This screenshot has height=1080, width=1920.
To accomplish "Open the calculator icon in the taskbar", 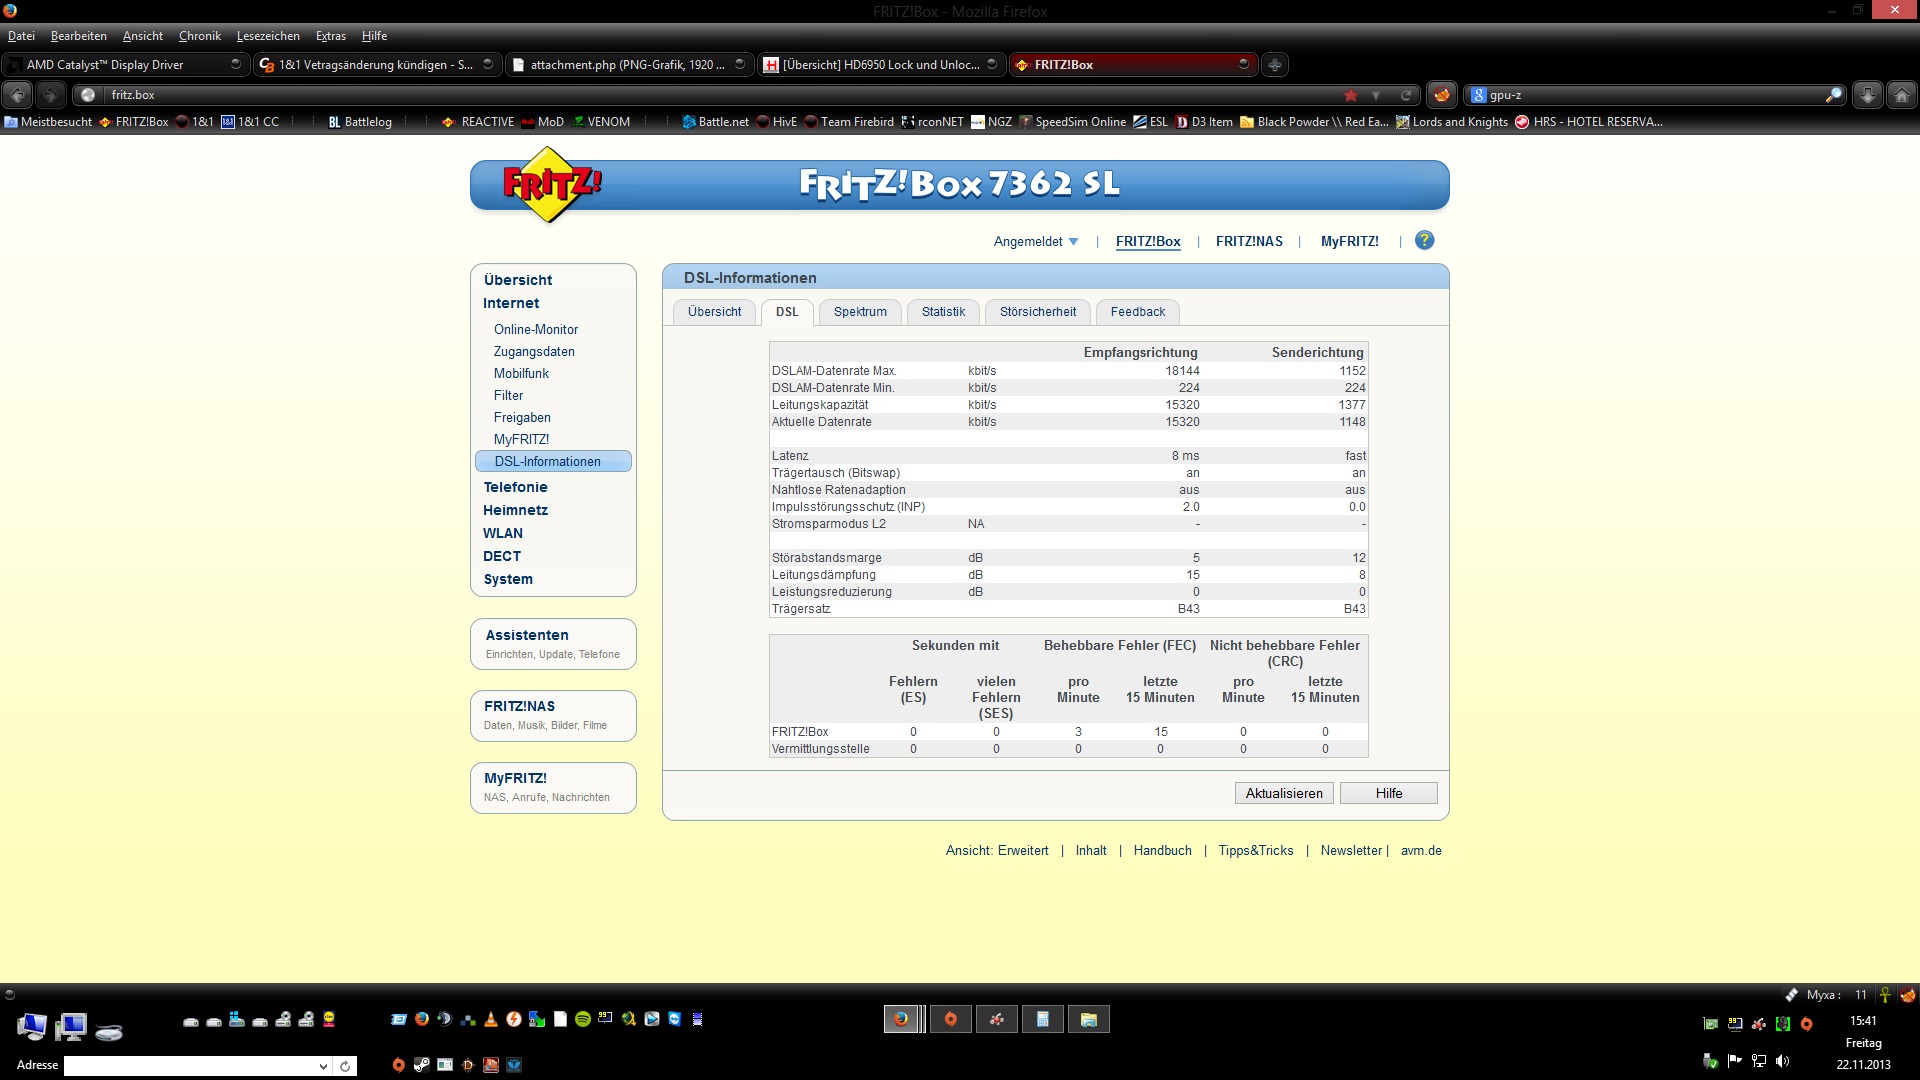I will coord(1042,1019).
